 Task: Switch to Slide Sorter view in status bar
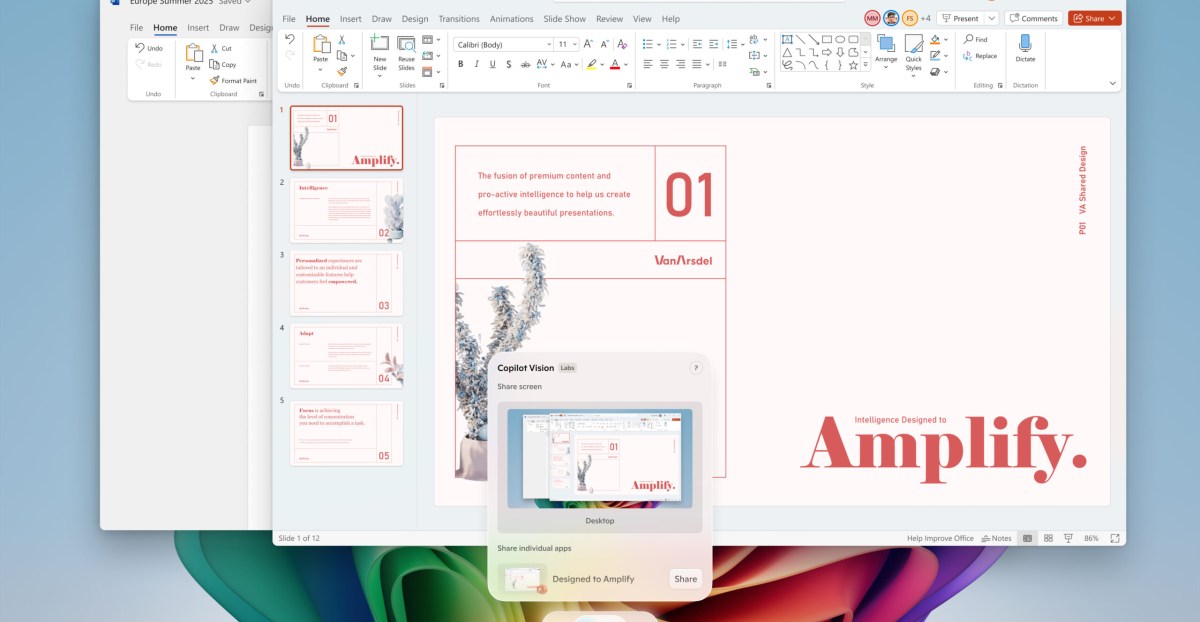(x=1048, y=538)
